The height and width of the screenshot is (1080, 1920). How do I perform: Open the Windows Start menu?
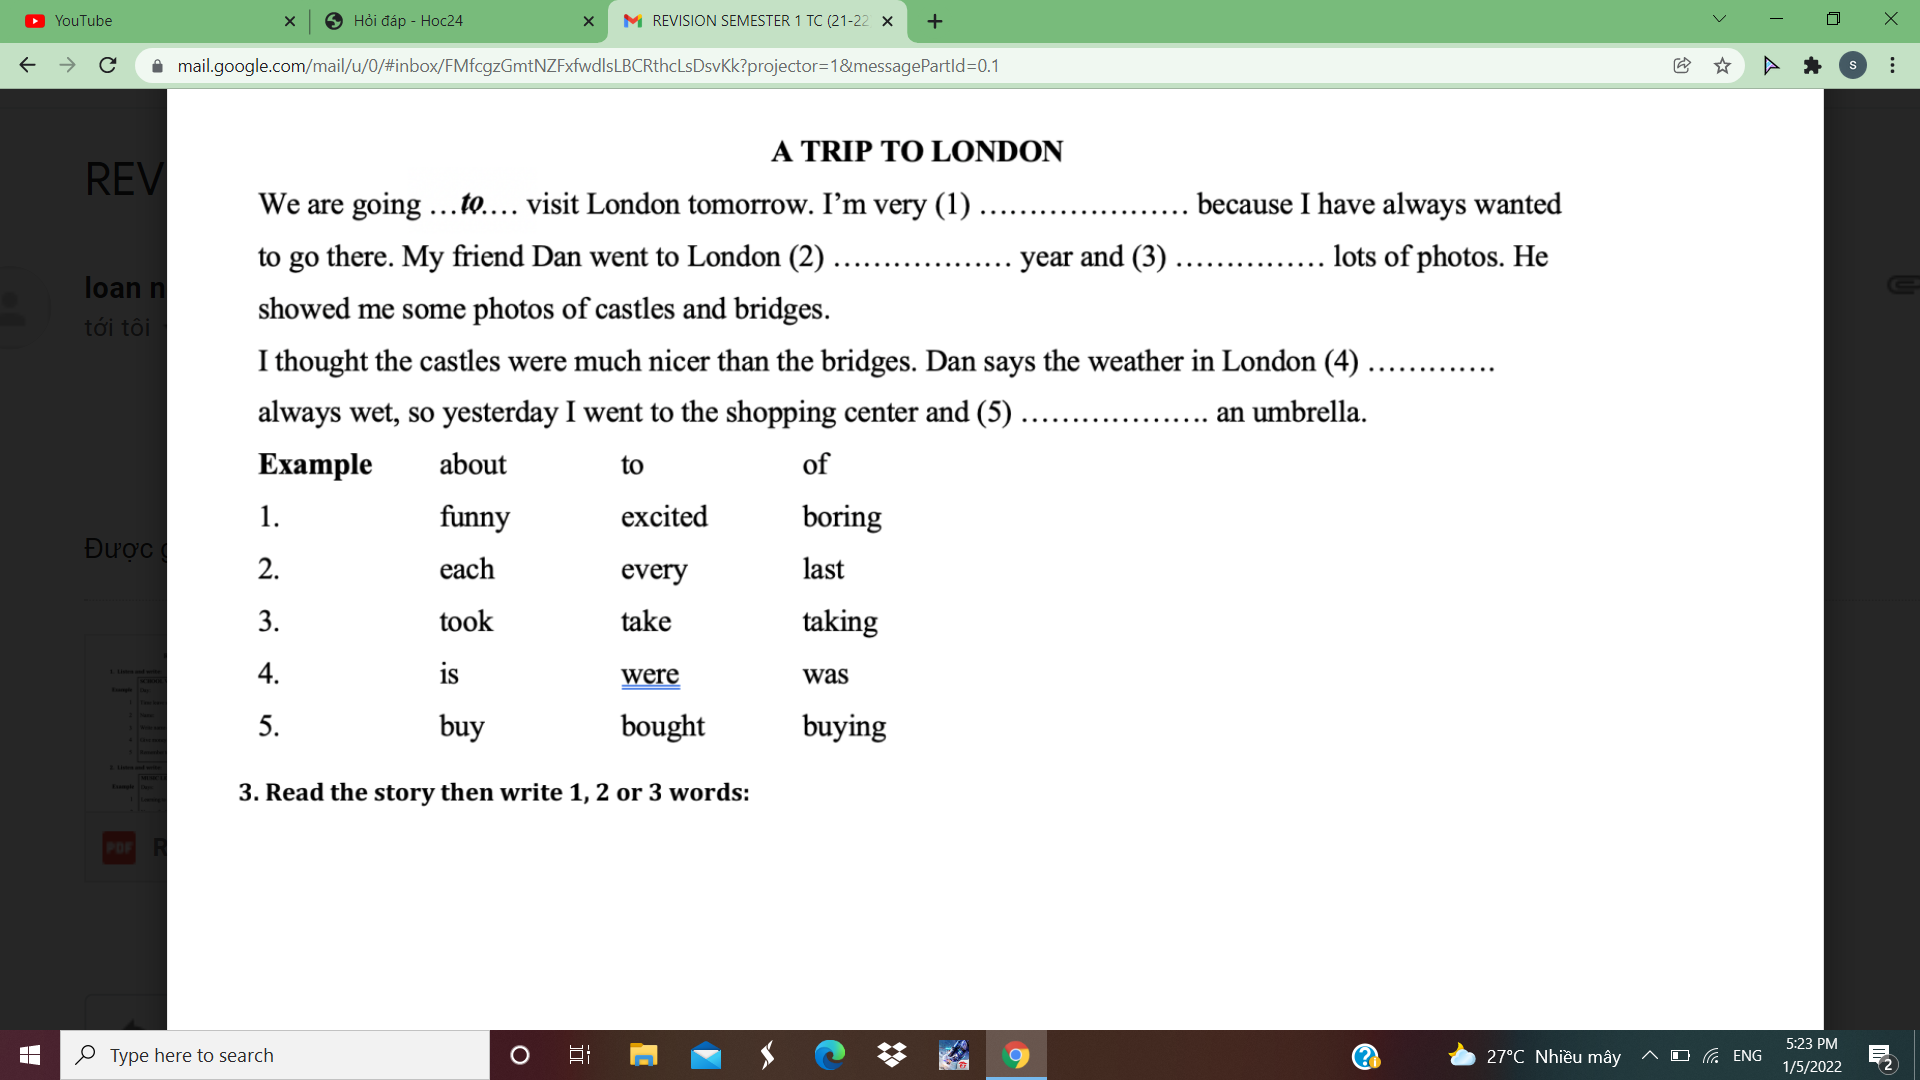click(x=30, y=1055)
